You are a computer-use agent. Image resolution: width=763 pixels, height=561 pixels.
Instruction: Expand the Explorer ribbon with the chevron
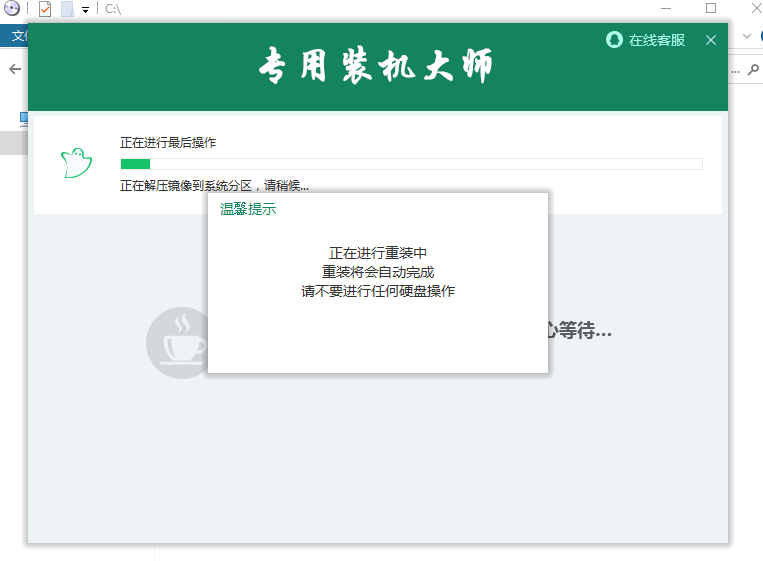click(x=747, y=36)
